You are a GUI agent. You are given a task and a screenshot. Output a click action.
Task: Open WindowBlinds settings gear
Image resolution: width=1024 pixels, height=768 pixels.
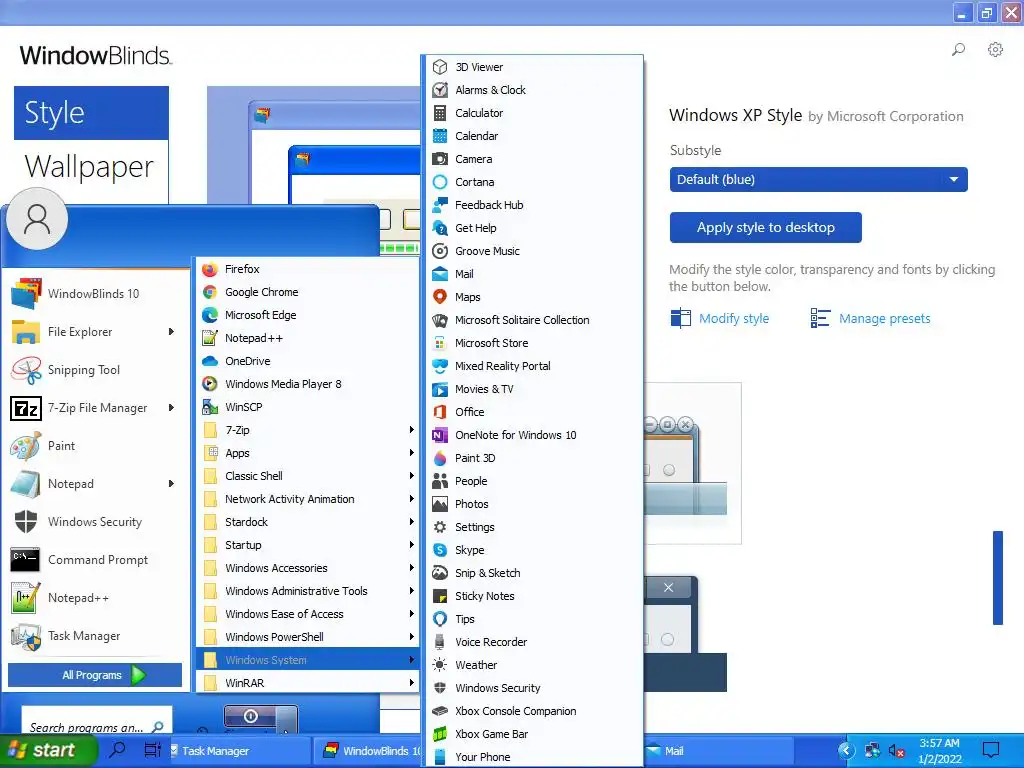click(x=995, y=50)
